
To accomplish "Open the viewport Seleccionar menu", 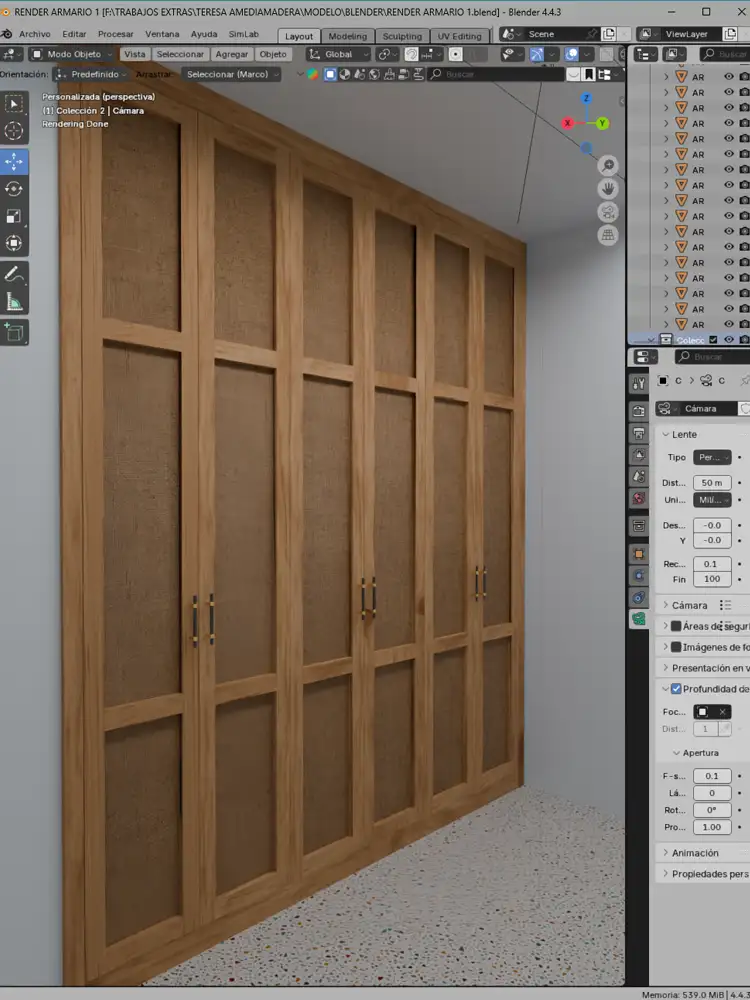I will pos(180,54).
